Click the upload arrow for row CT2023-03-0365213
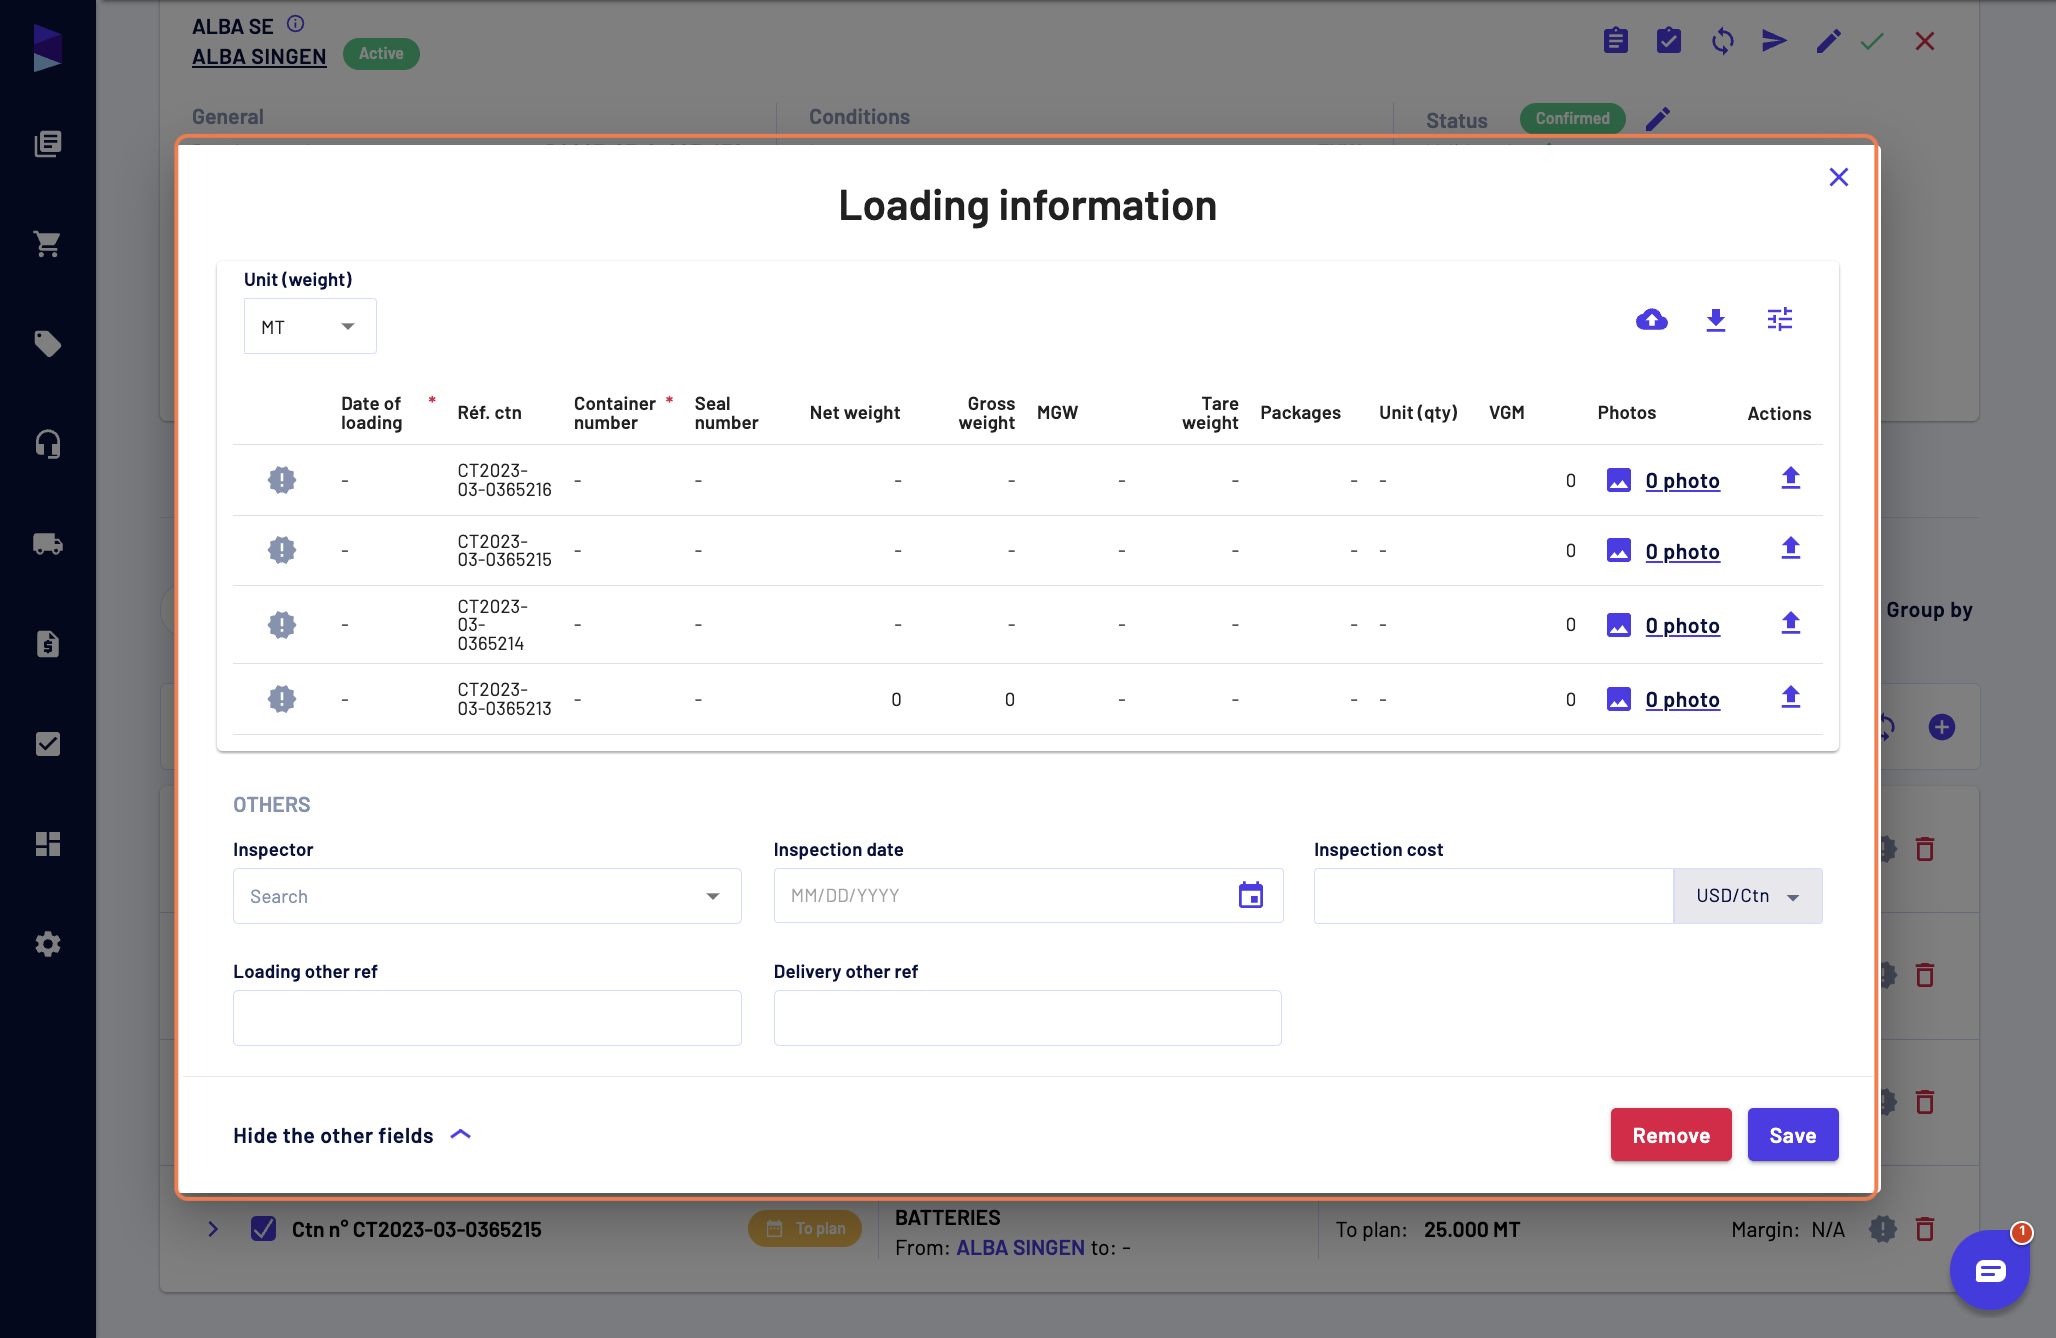The height and width of the screenshot is (1338, 2056). click(x=1790, y=697)
